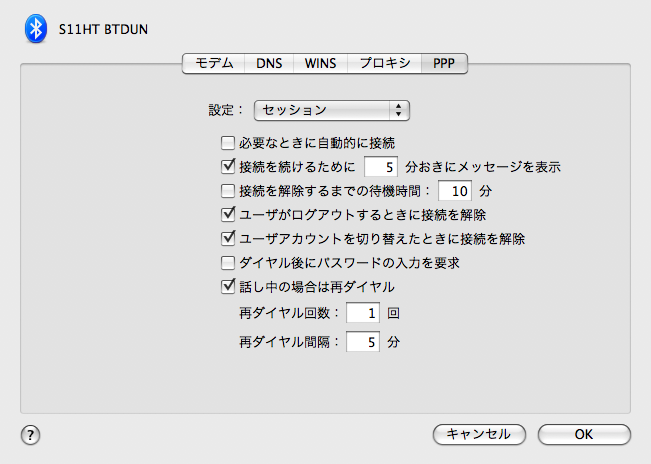The width and height of the screenshot is (651, 464).
Task: Disable 話し中の場合は再ダイヤル checkbox
Action: [x=227, y=287]
